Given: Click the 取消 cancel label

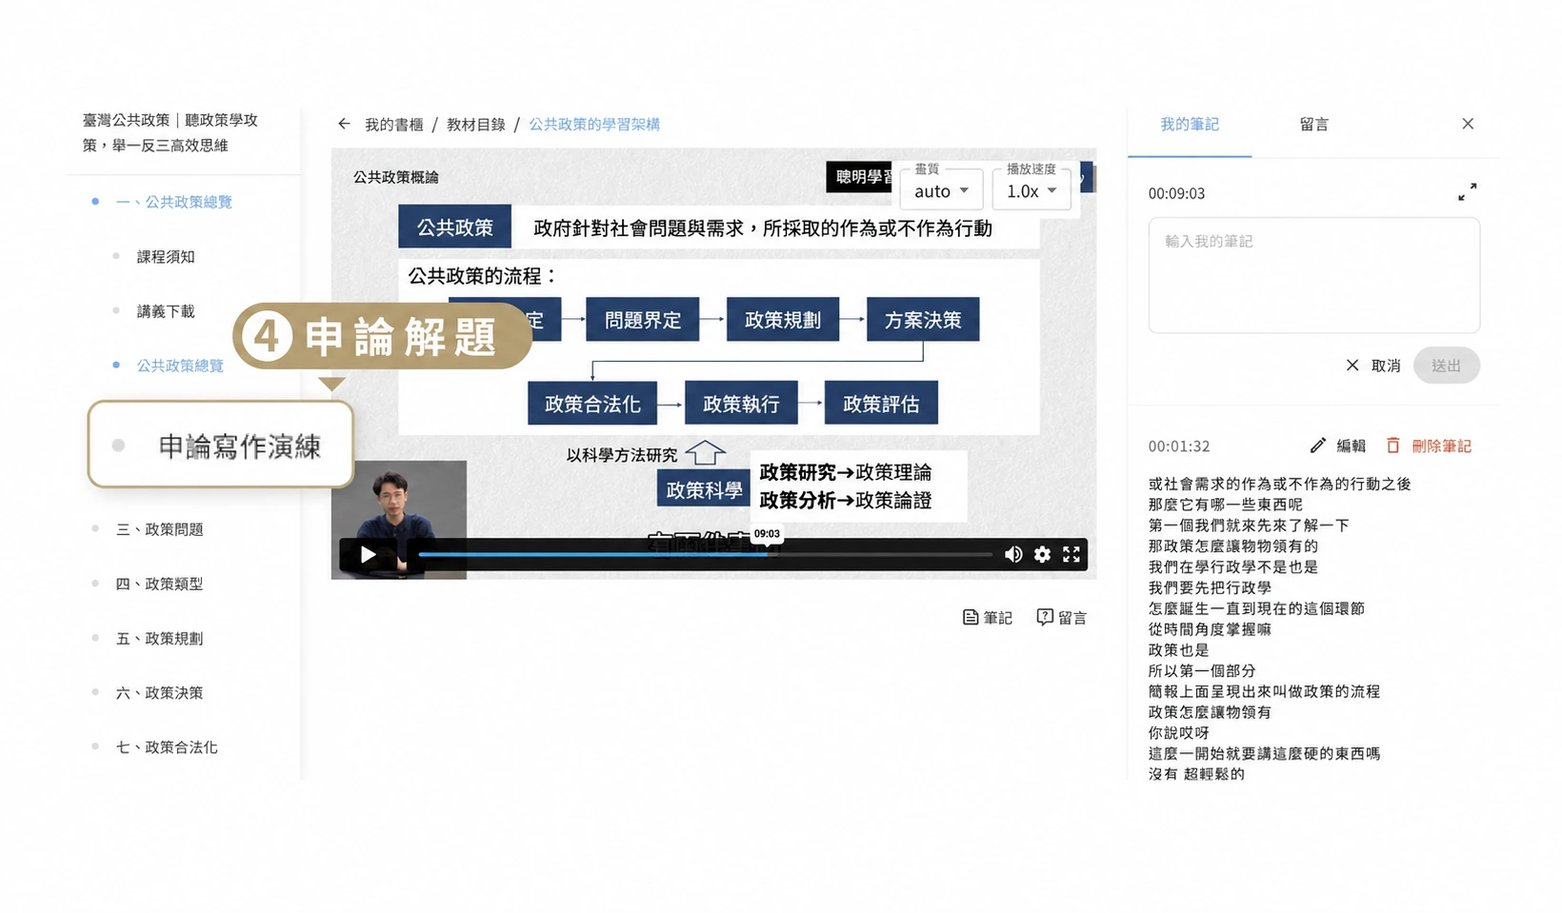Looking at the screenshot, I should point(1386,365).
